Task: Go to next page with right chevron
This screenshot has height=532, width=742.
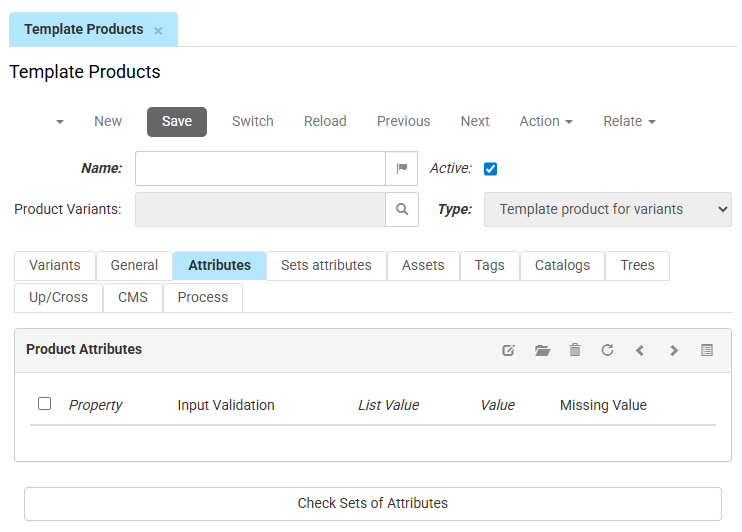Action: [674, 350]
